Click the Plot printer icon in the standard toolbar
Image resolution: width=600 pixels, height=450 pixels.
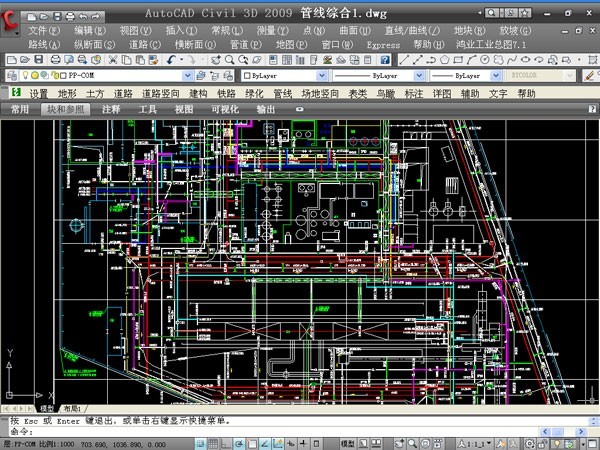coord(55,60)
